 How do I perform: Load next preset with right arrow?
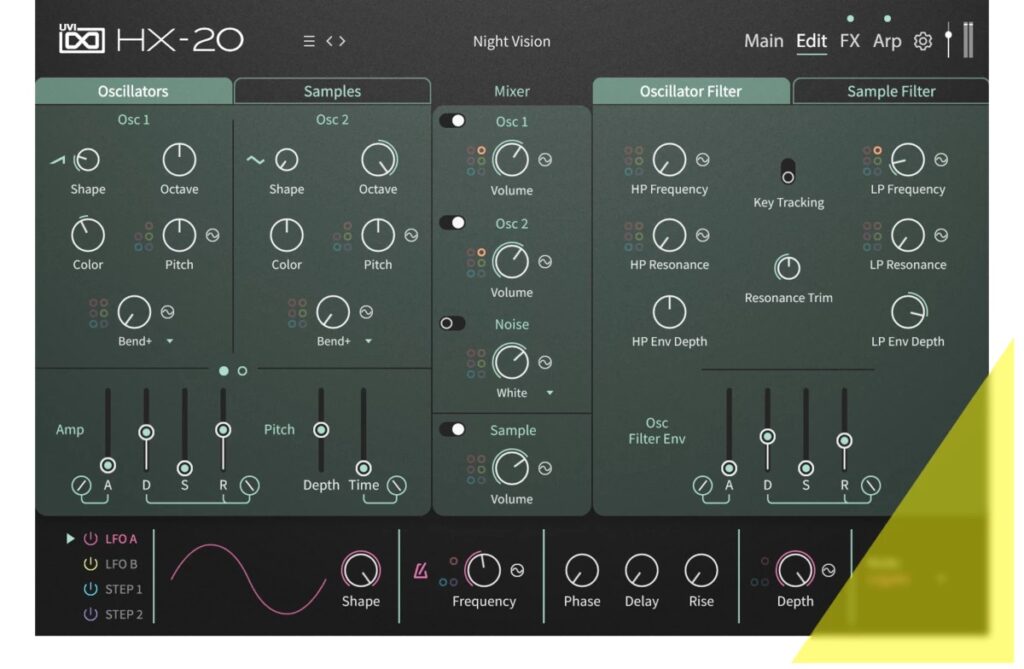(342, 41)
